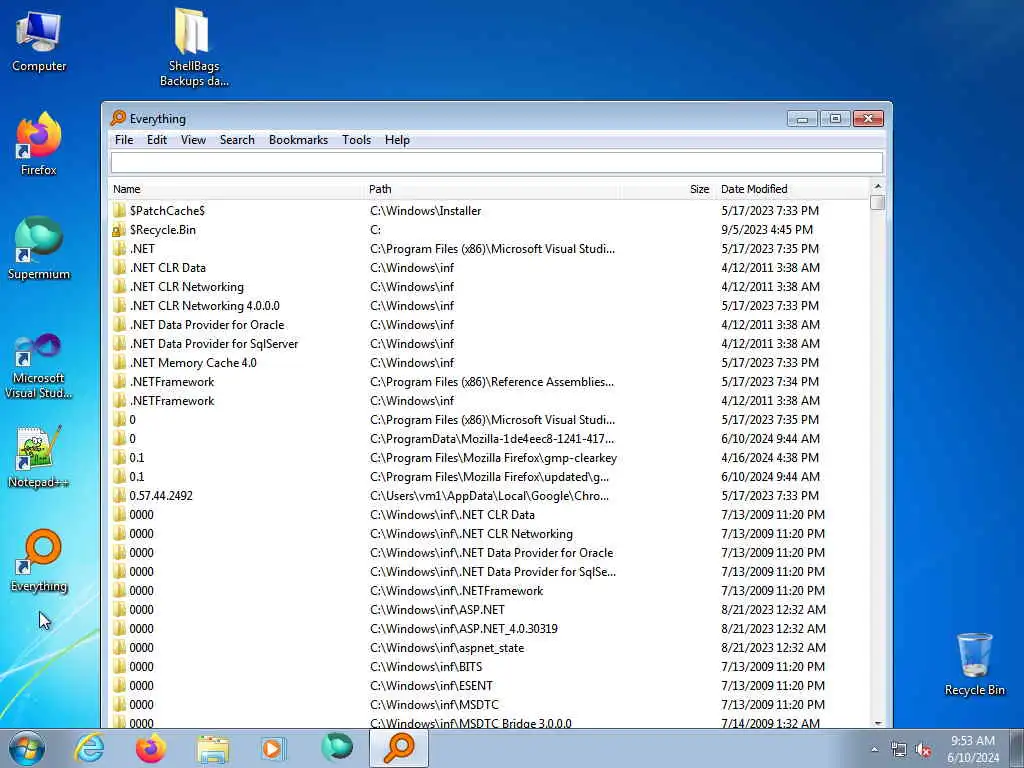The image size is (1024, 768).
Task: Select folder 0 under Mozilla ProgramData path
Action: [490, 439]
